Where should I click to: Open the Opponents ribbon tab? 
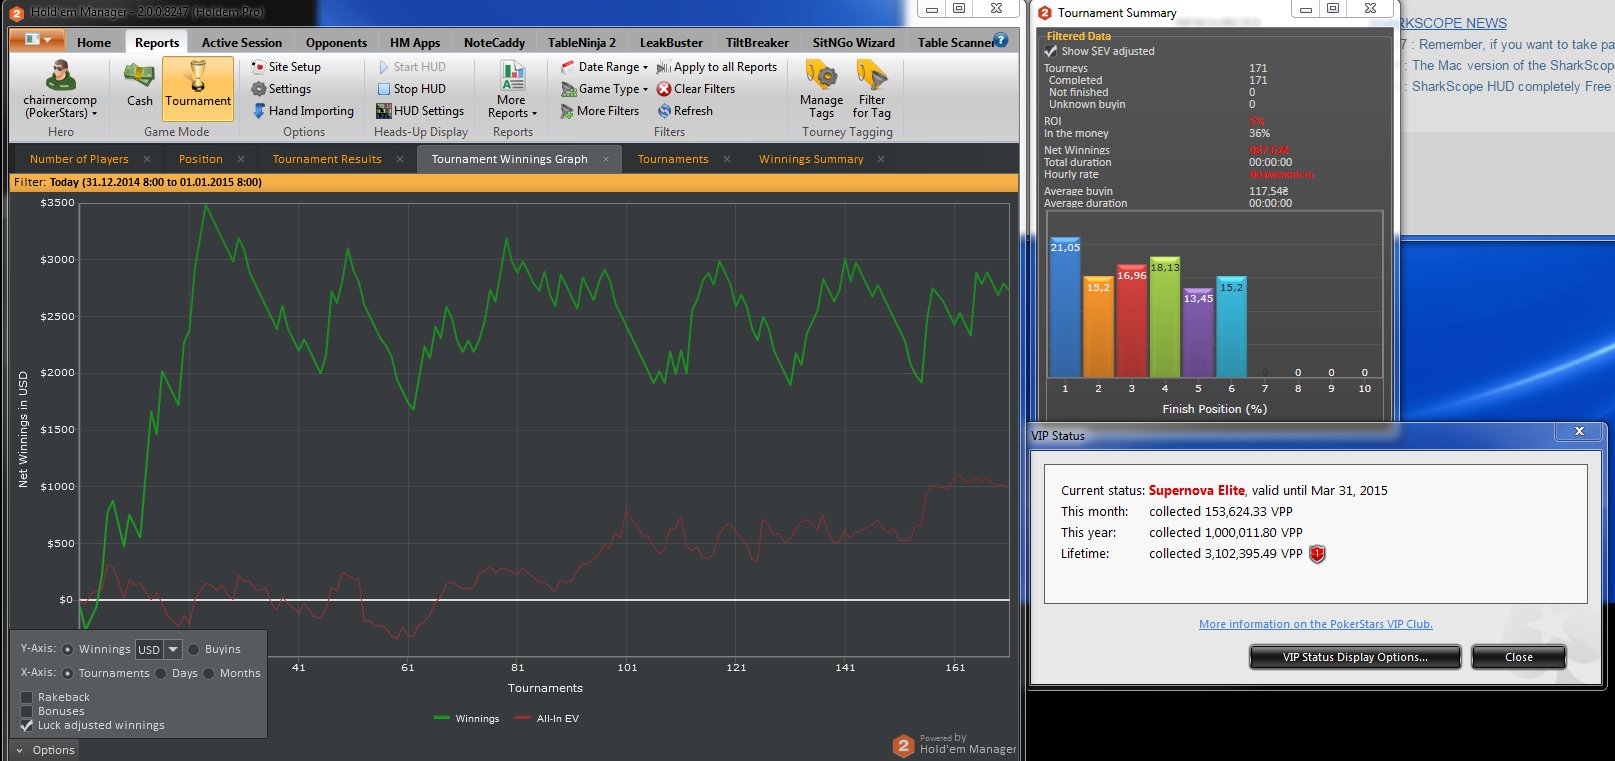point(336,43)
